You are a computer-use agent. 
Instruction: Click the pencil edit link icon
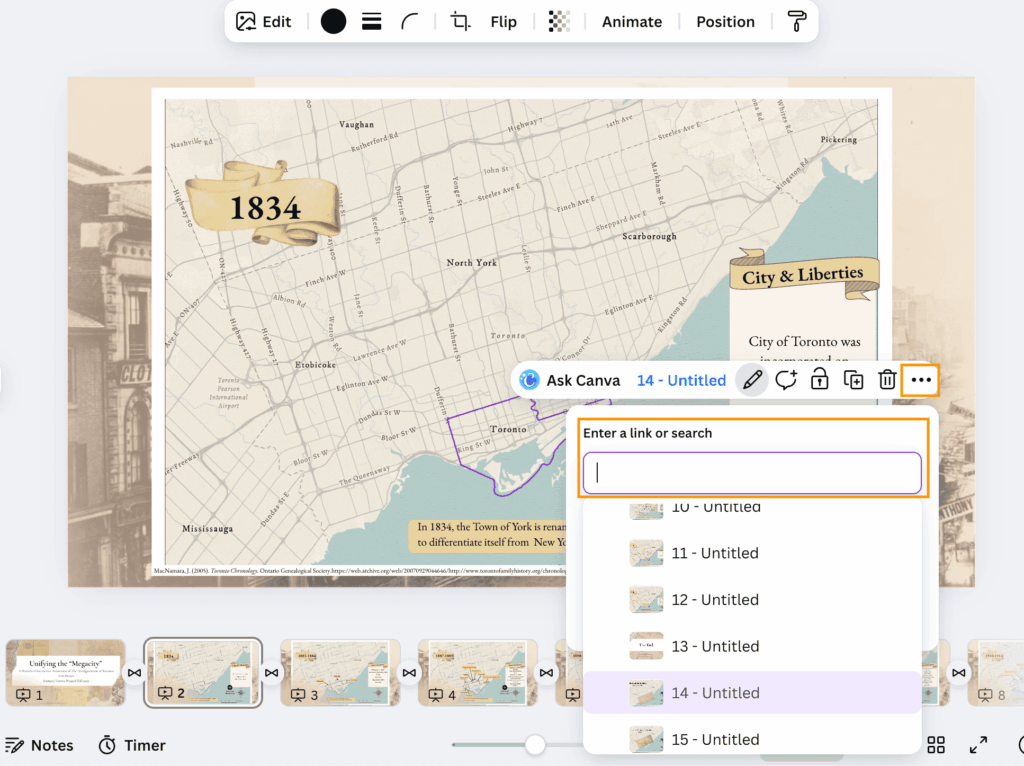(x=753, y=380)
